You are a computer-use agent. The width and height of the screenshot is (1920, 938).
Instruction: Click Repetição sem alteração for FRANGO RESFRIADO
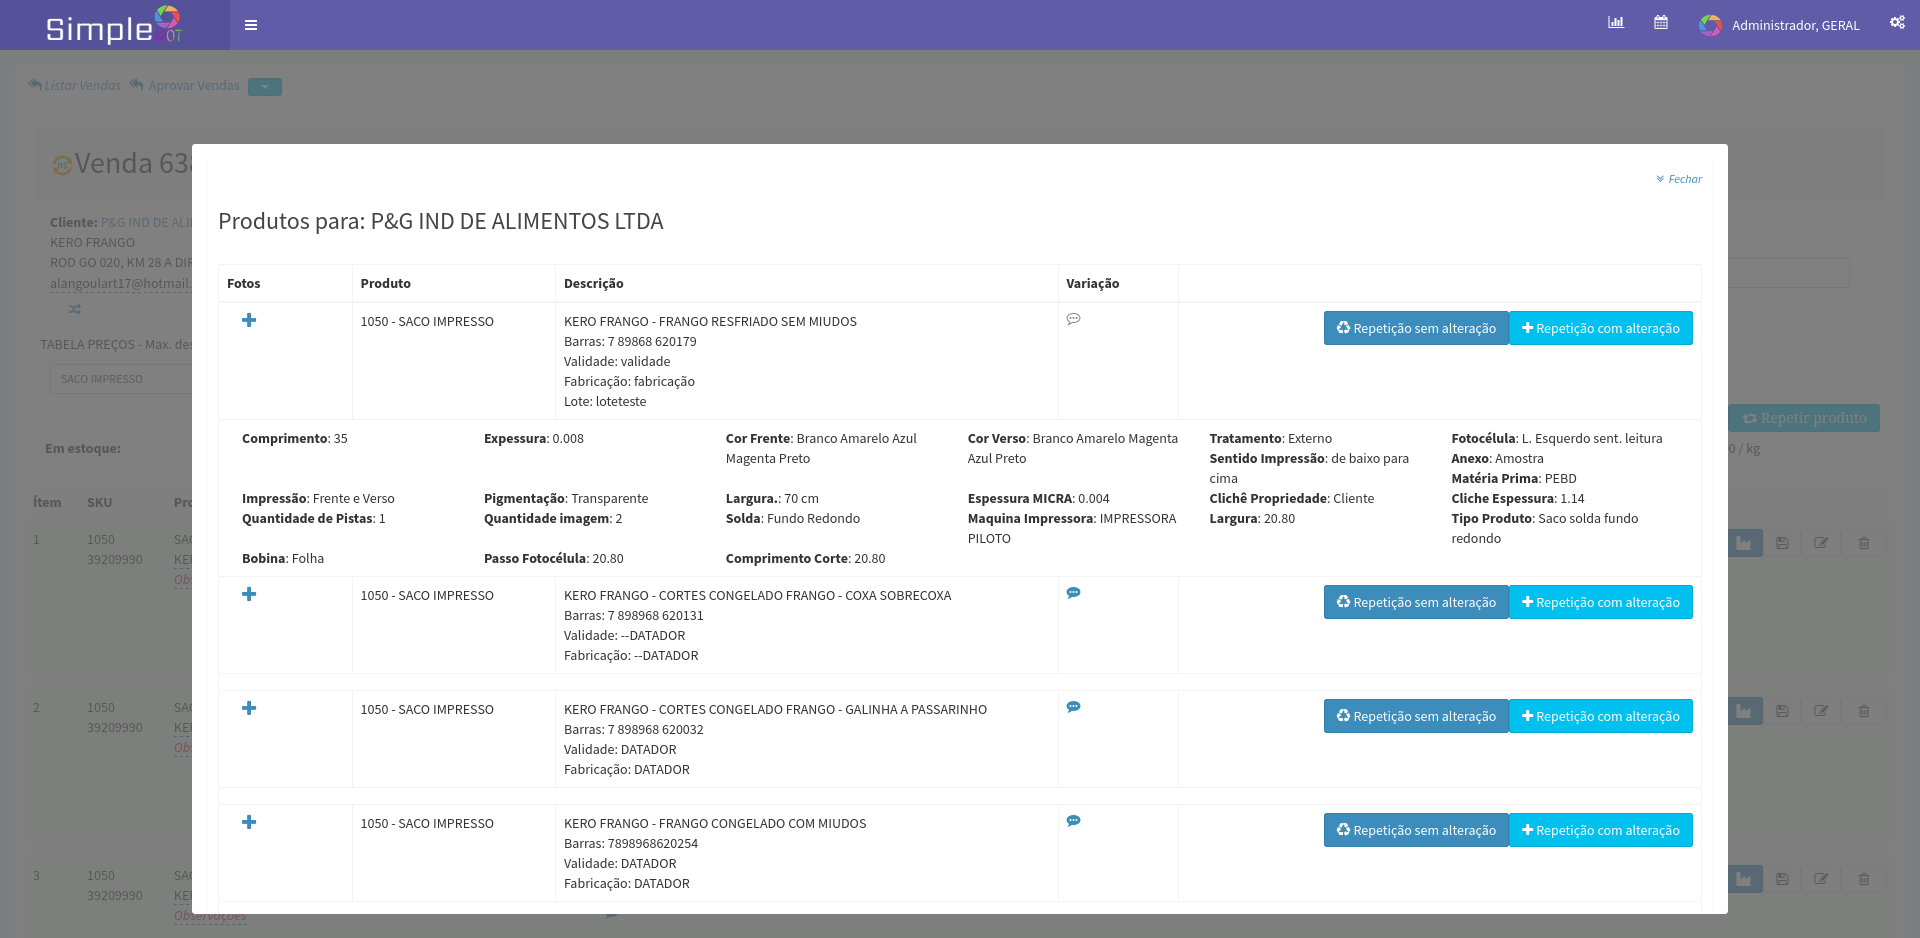tap(1415, 328)
